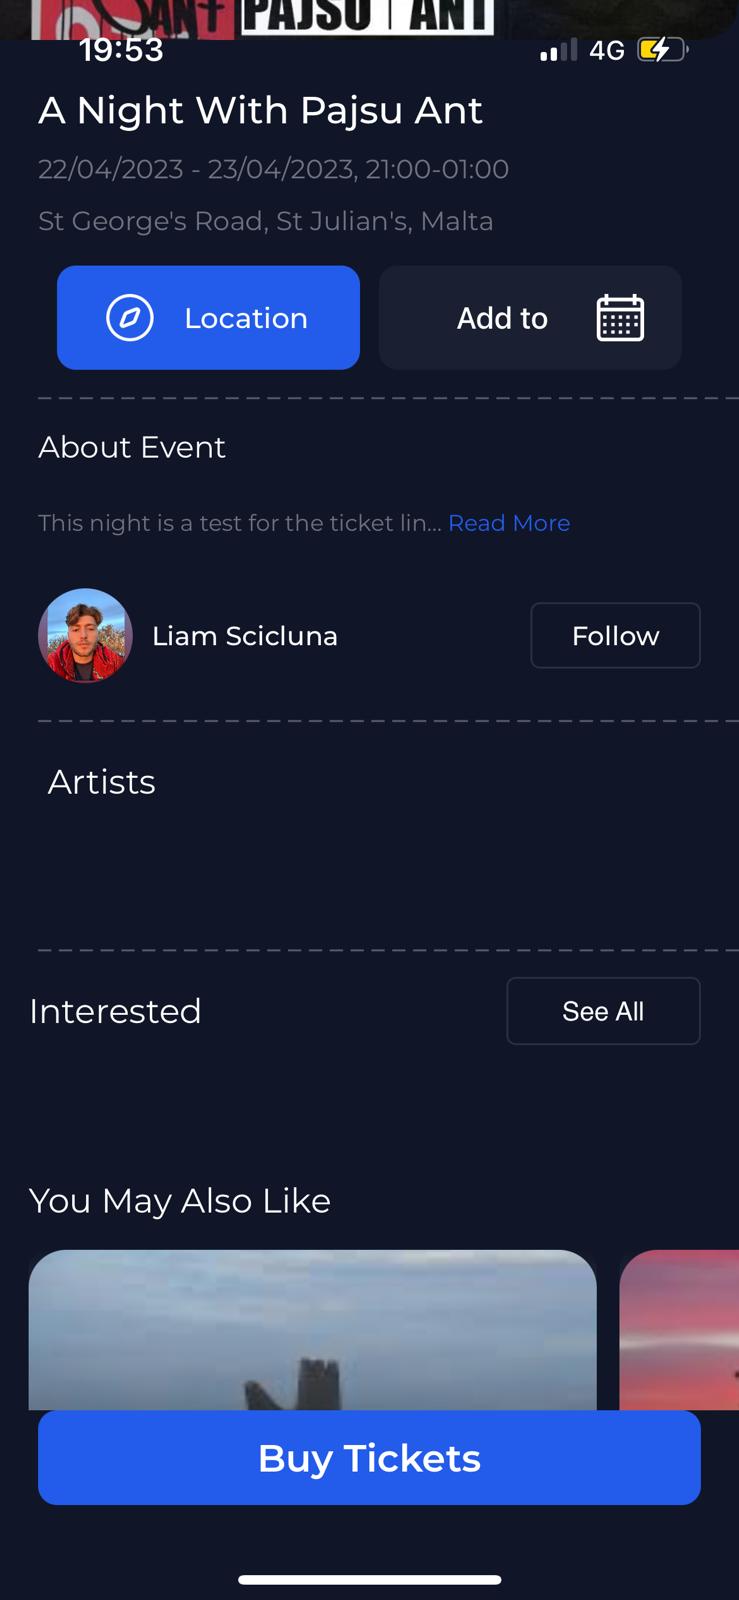Tap the event date and time text
739x1600 pixels.
click(x=273, y=169)
